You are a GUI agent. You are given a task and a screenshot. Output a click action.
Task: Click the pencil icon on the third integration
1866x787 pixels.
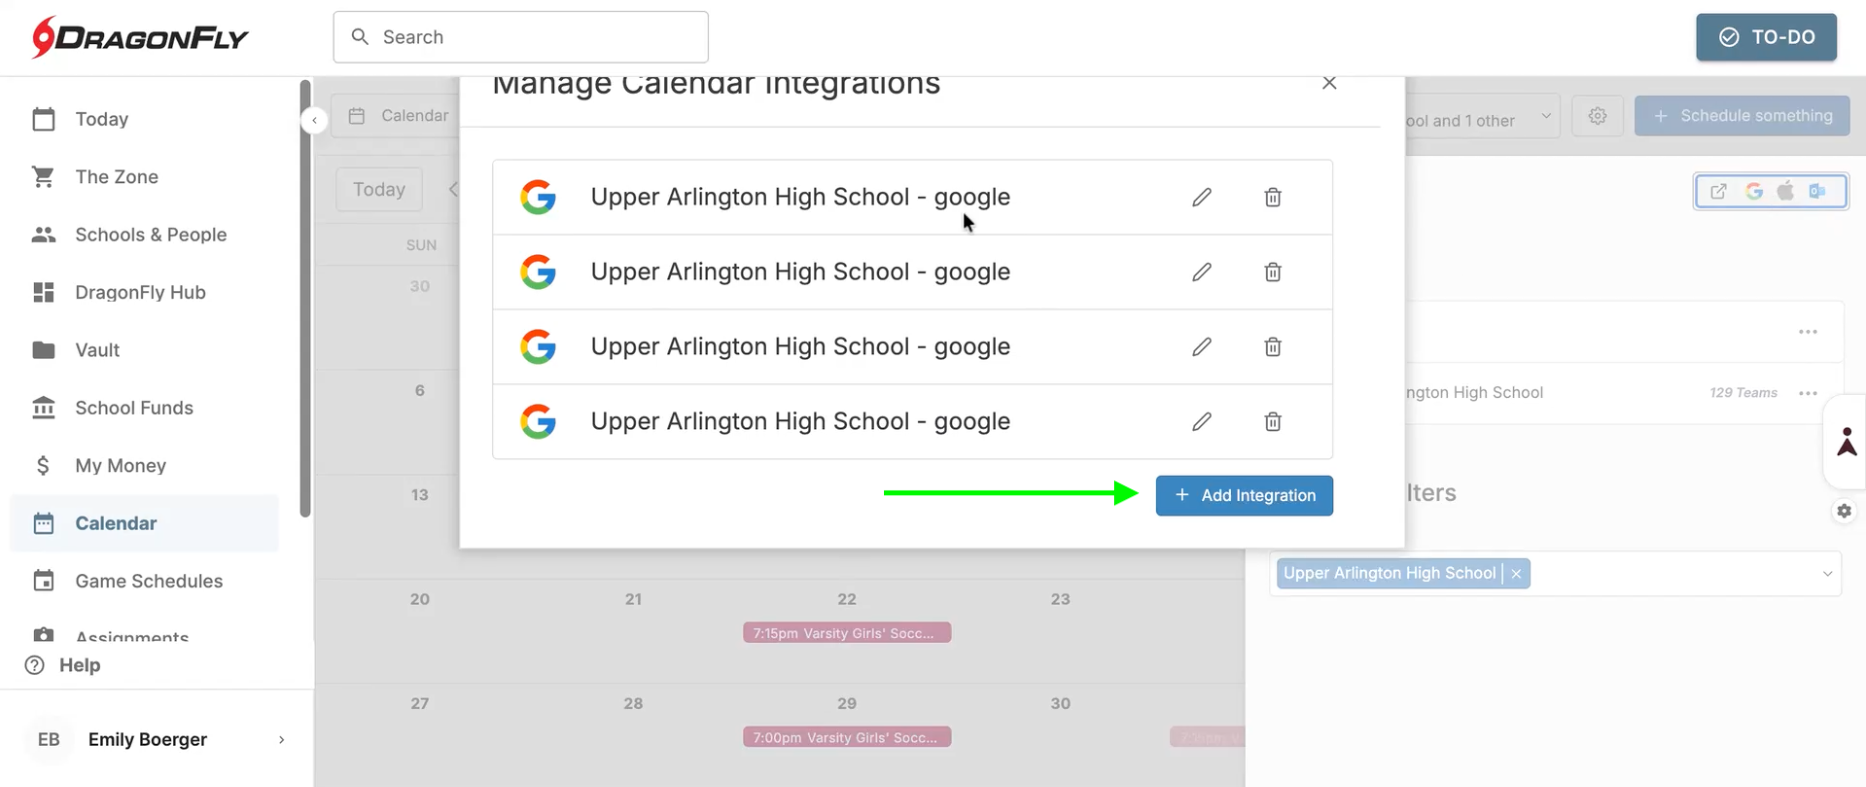point(1201,347)
